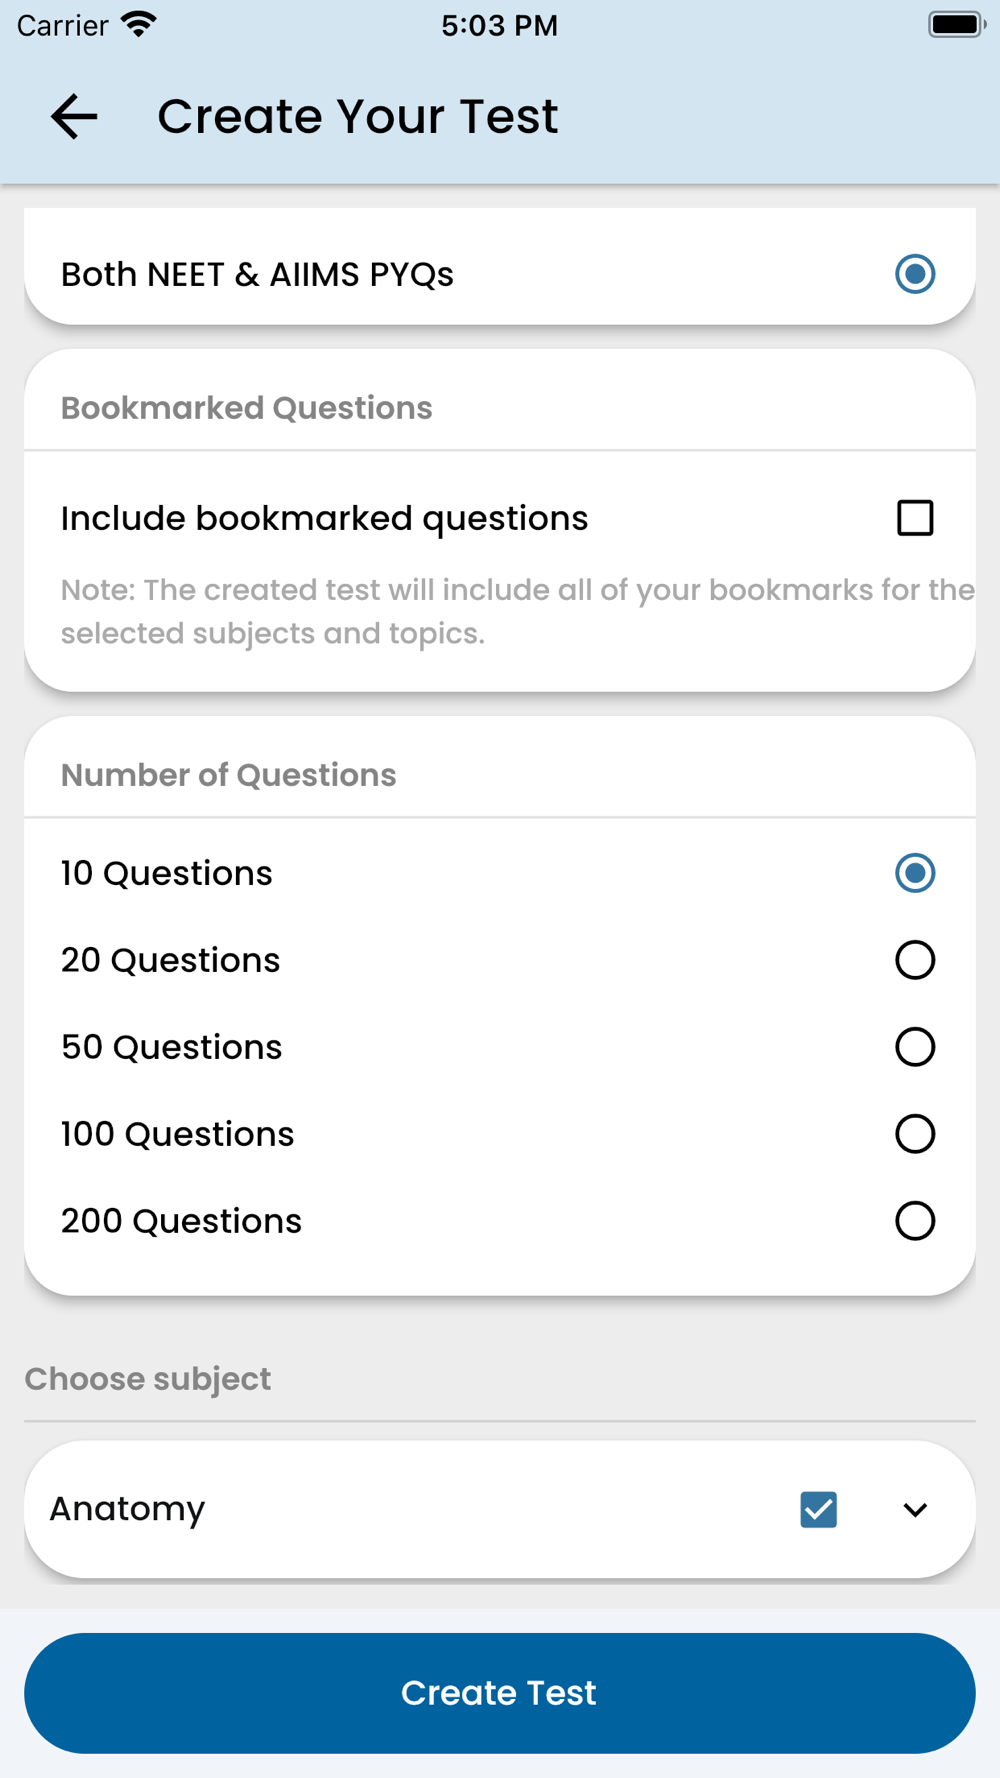Image resolution: width=1000 pixels, height=1778 pixels.
Task: Tap the back arrow icon
Action: tap(74, 116)
